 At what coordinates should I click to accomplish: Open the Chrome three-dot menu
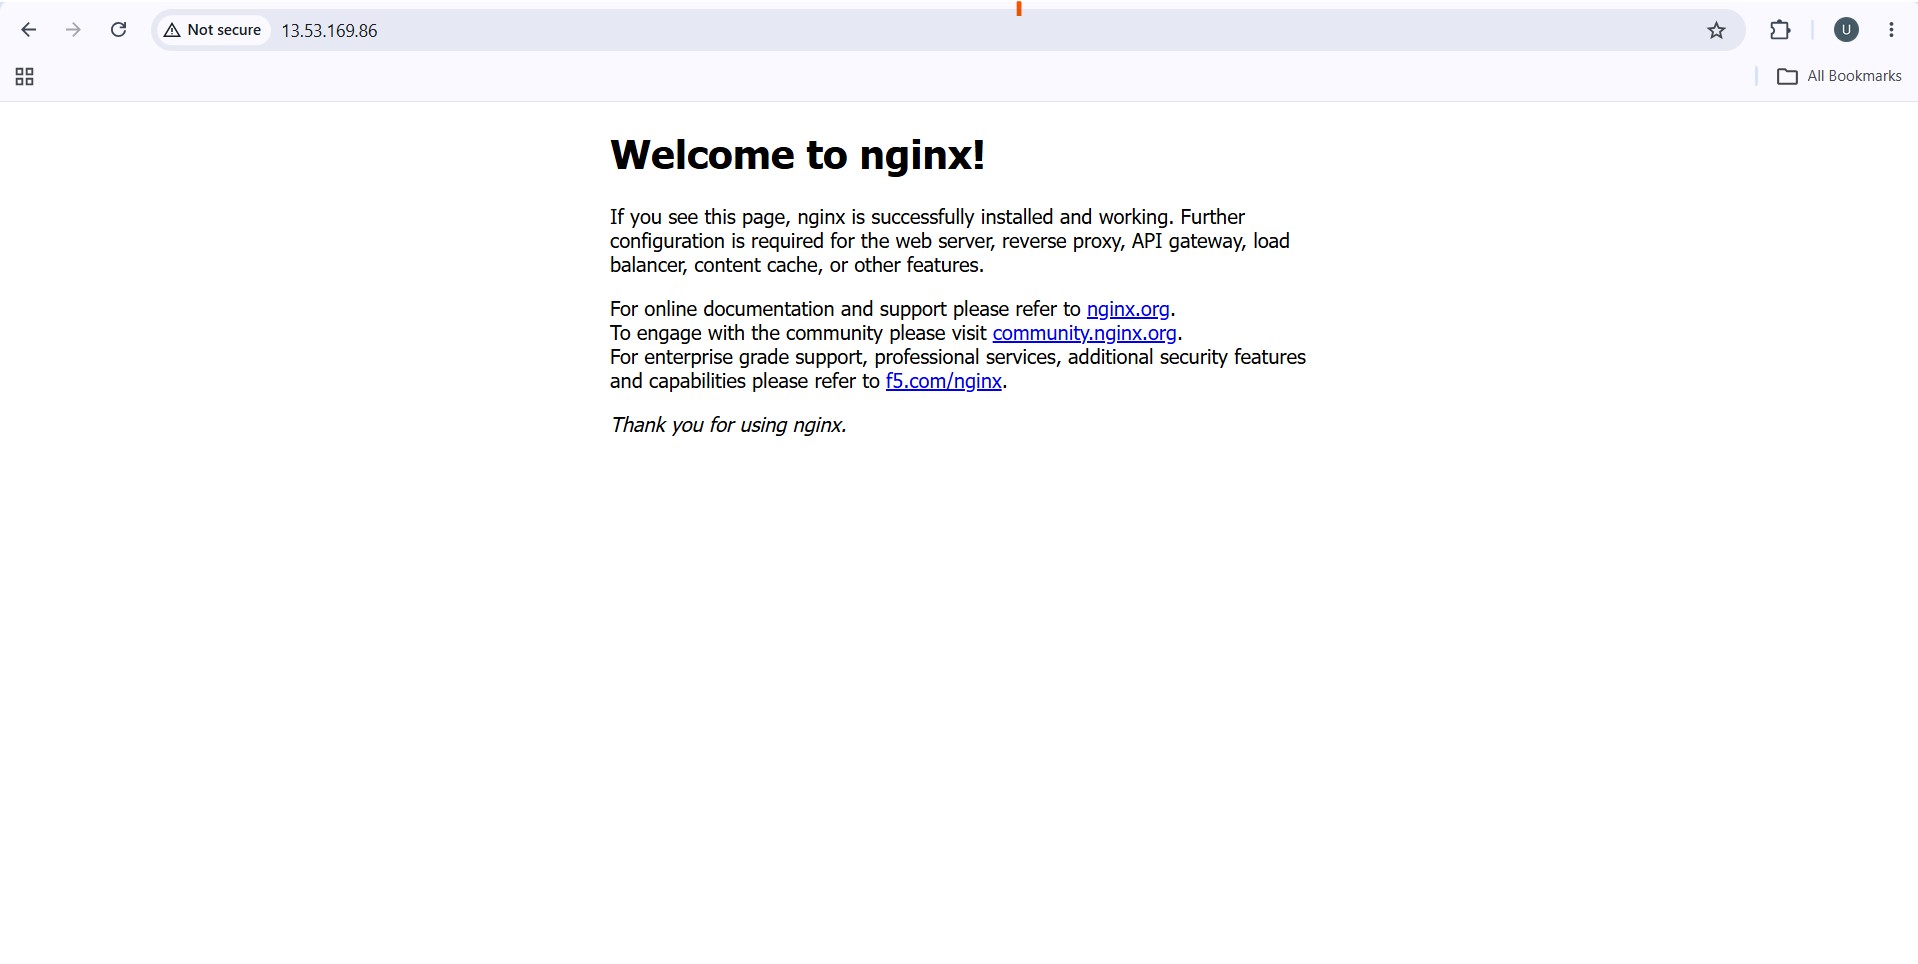click(1891, 30)
